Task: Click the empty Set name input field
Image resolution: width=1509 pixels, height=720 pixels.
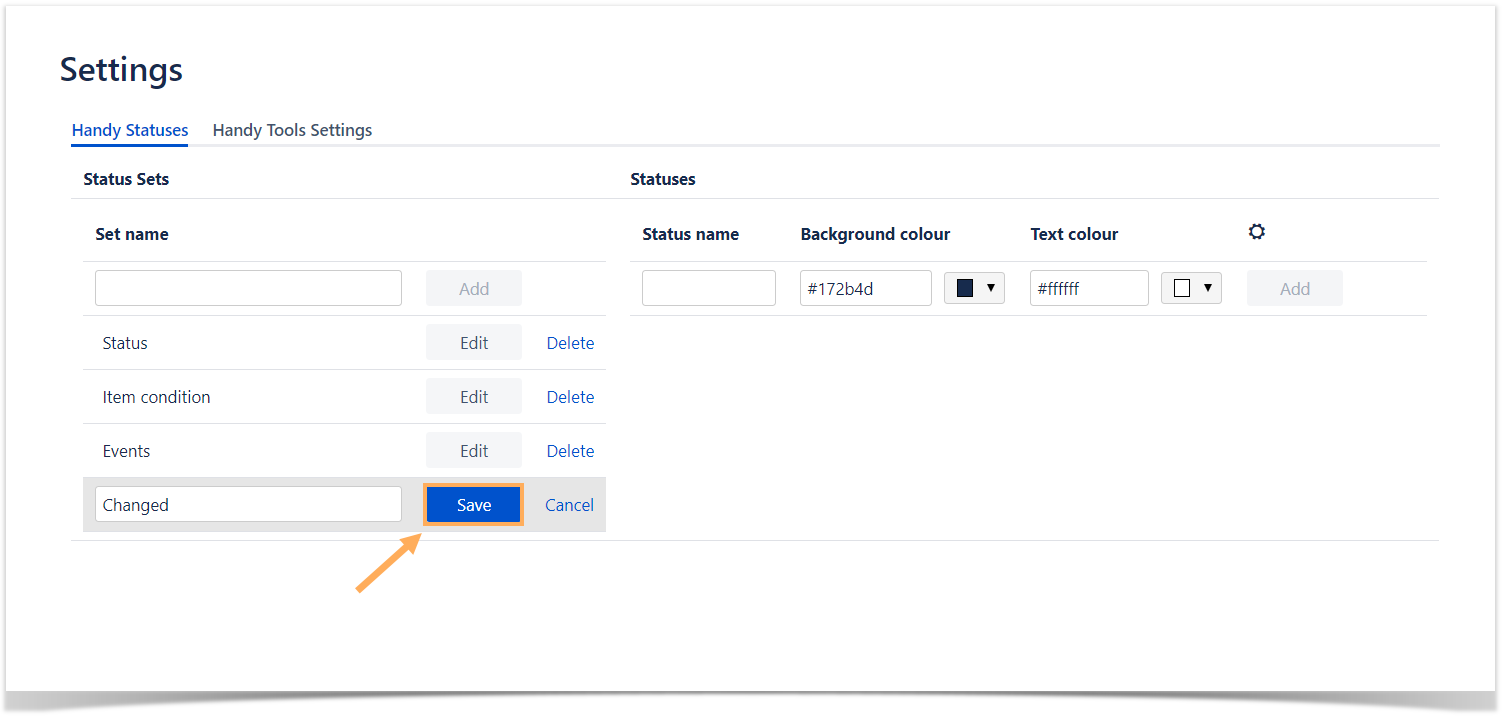Action: (x=248, y=288)
